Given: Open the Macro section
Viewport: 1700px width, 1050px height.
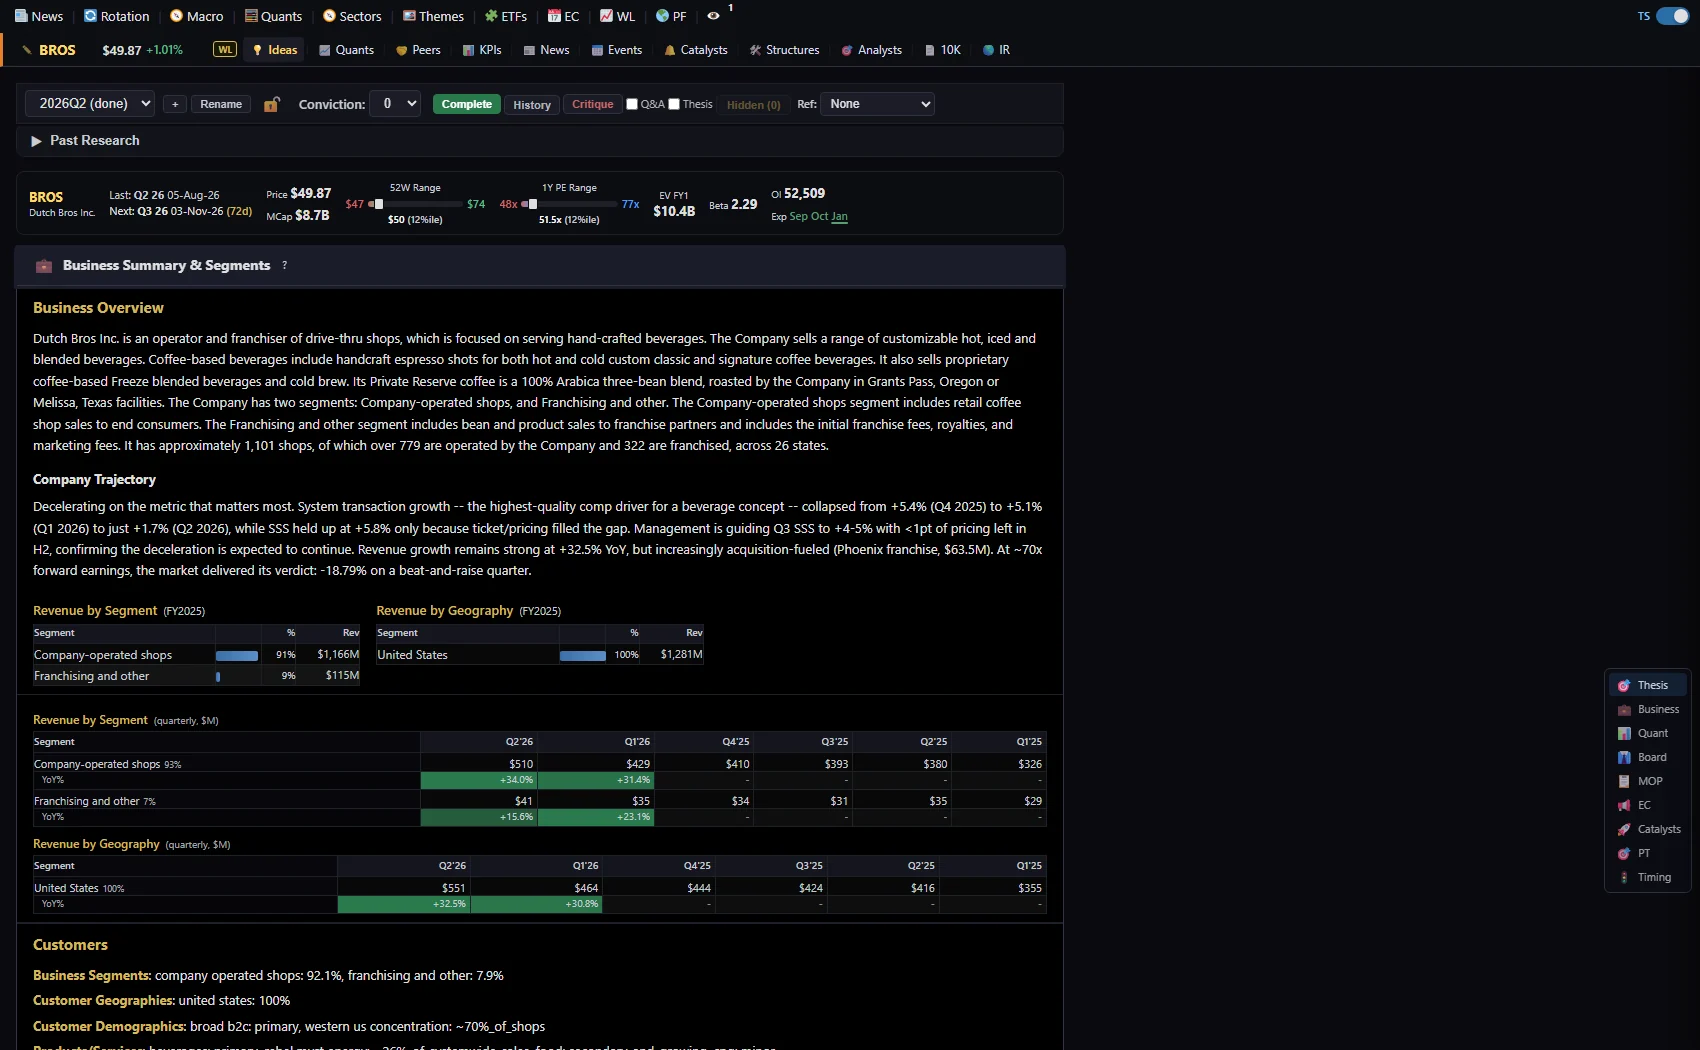Looking at the screenshot, I should tap(196, 16).
